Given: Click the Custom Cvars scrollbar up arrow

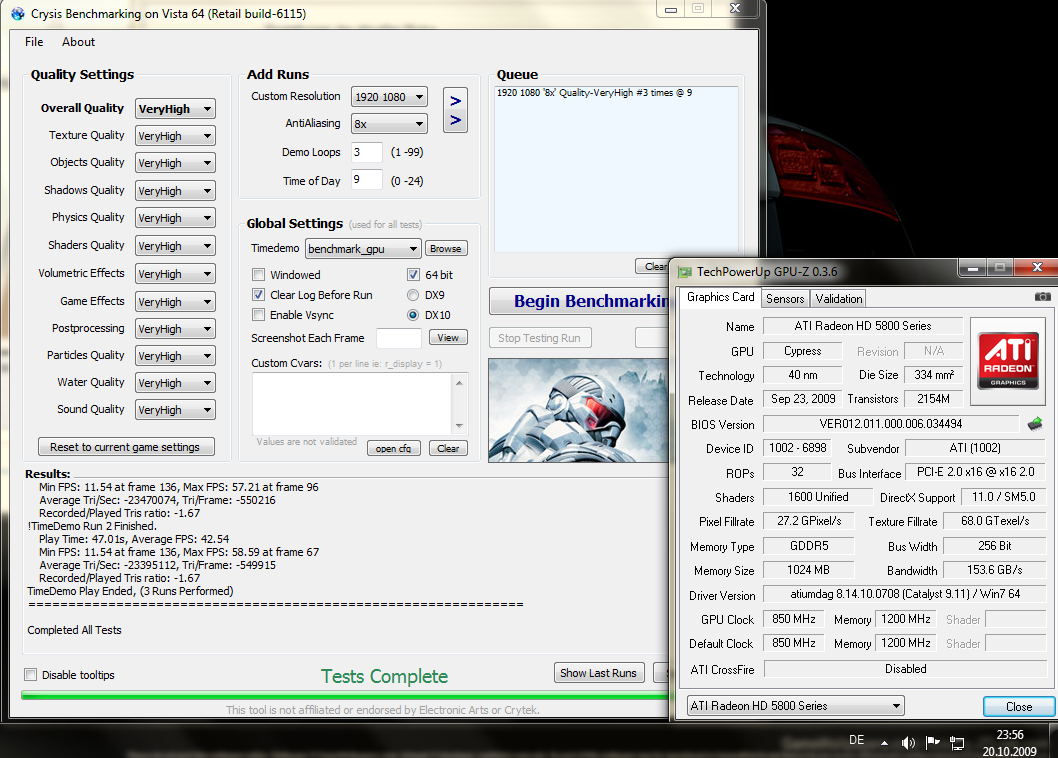Looking at the screenshot, I should (x=460, y=383).
